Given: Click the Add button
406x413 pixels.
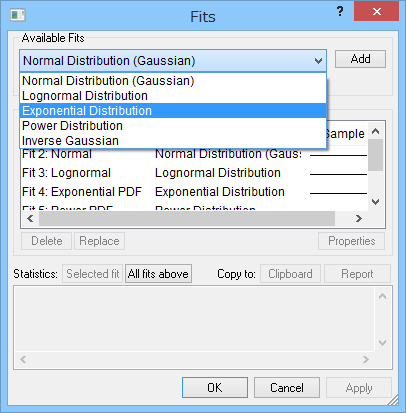Looking at the screenshot, I should 360,59.
